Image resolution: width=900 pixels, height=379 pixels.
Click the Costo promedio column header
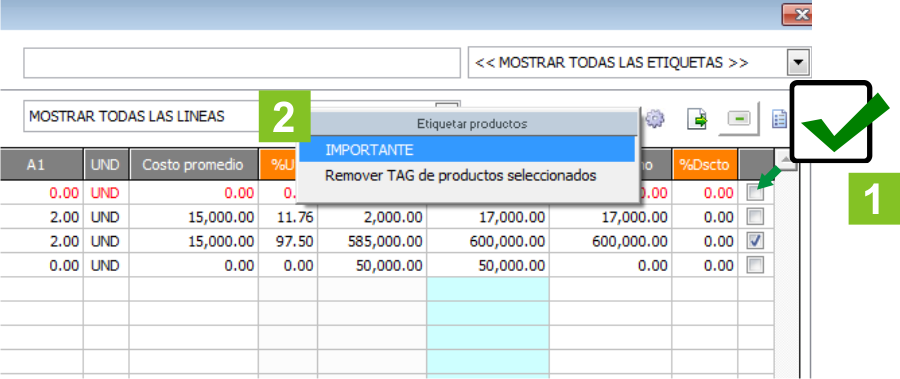tap(193, 165)
